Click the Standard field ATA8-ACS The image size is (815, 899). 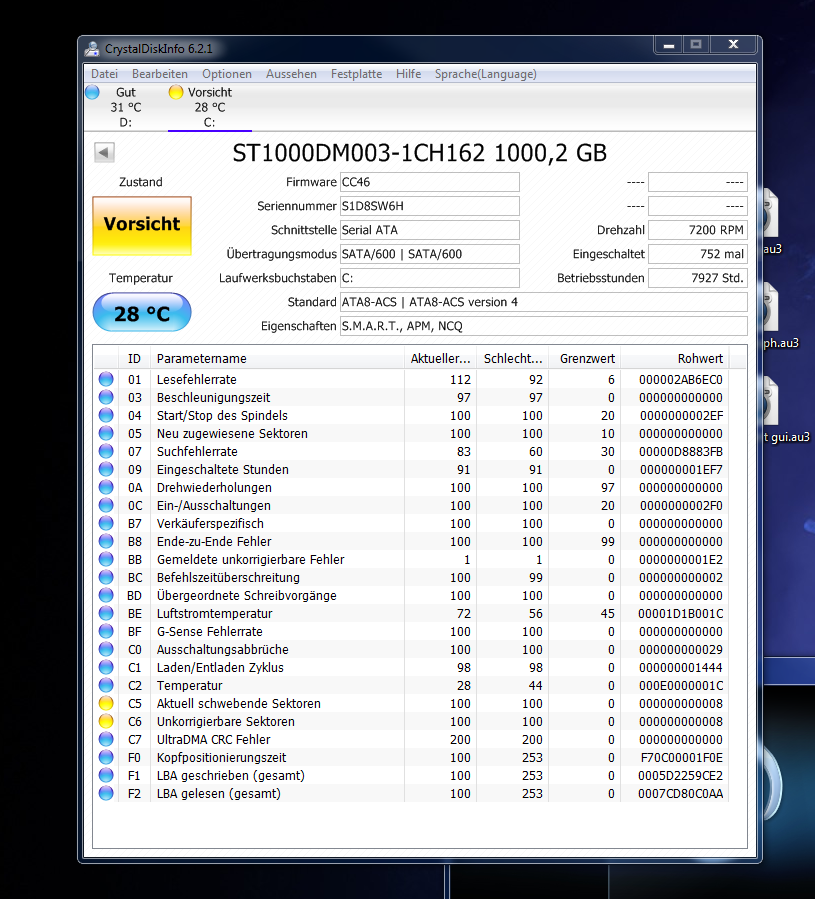[x=544, y=302]
